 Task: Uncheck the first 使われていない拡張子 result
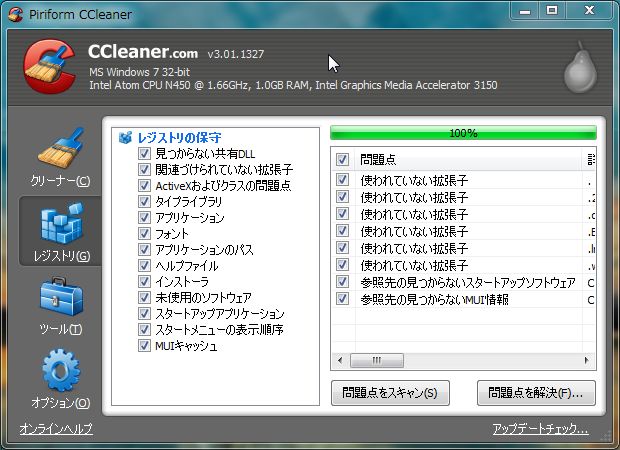pyautogui.click(x=342, y=180)
